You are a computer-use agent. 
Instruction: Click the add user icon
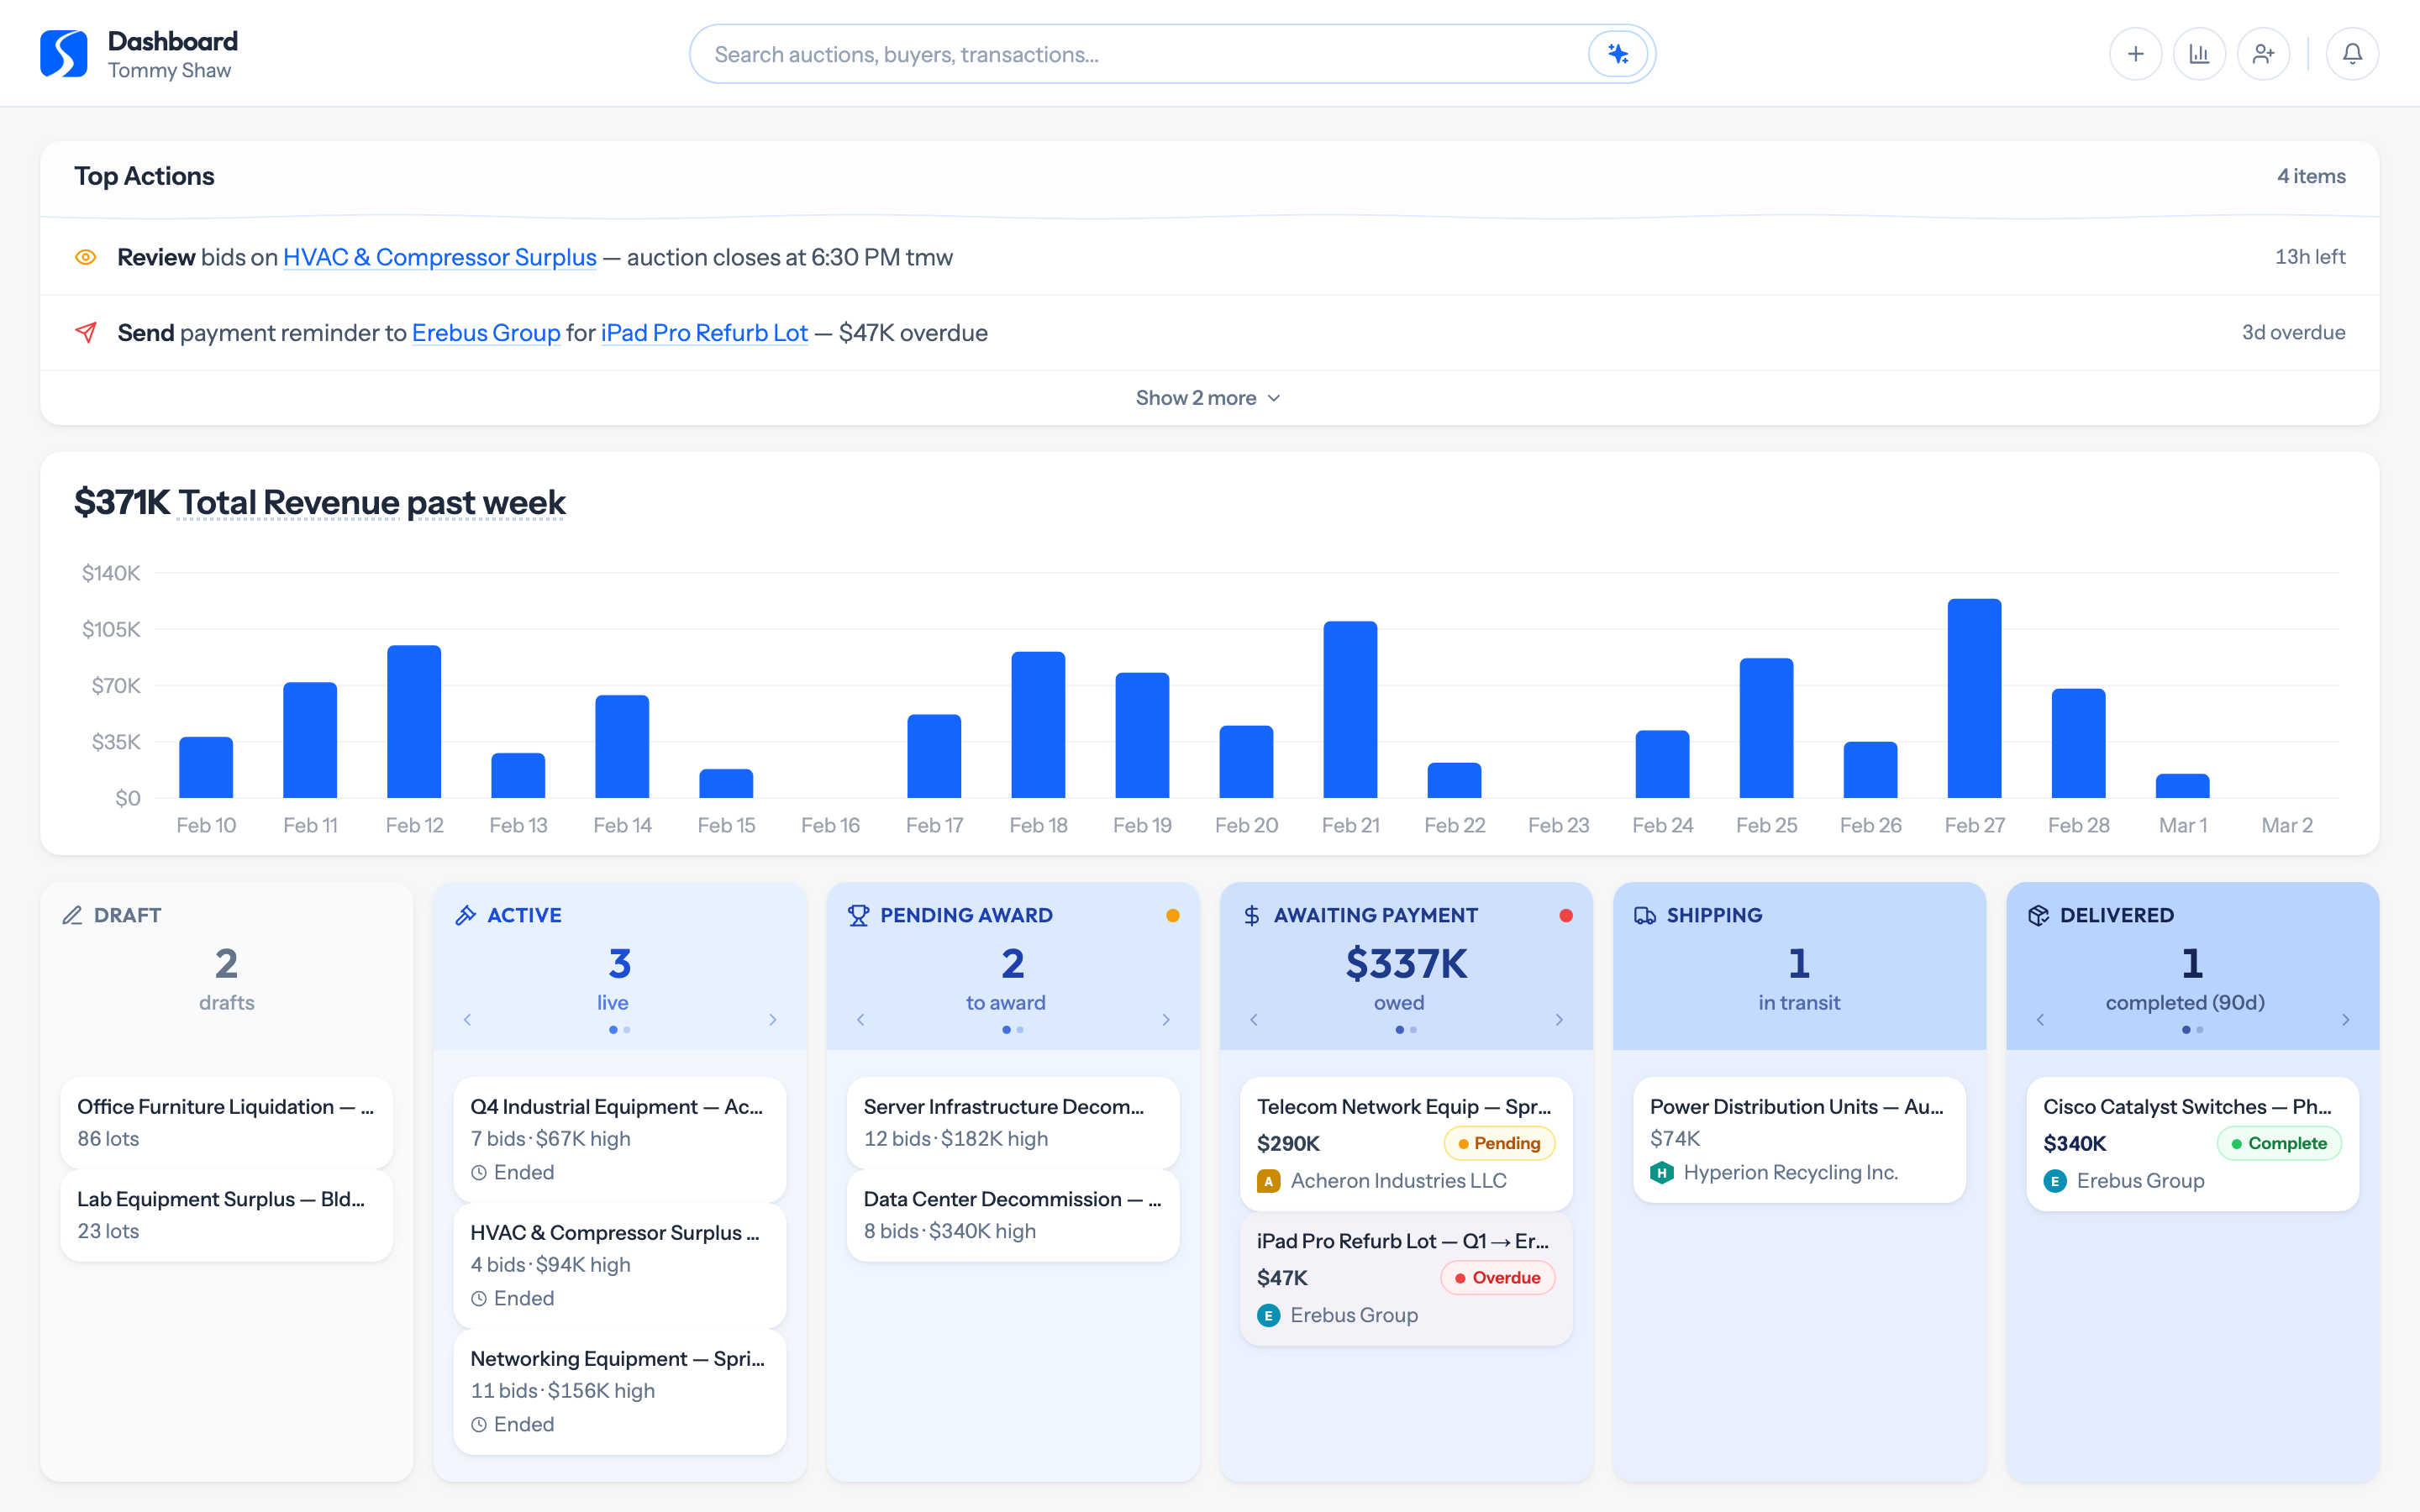coord(2263,54)
